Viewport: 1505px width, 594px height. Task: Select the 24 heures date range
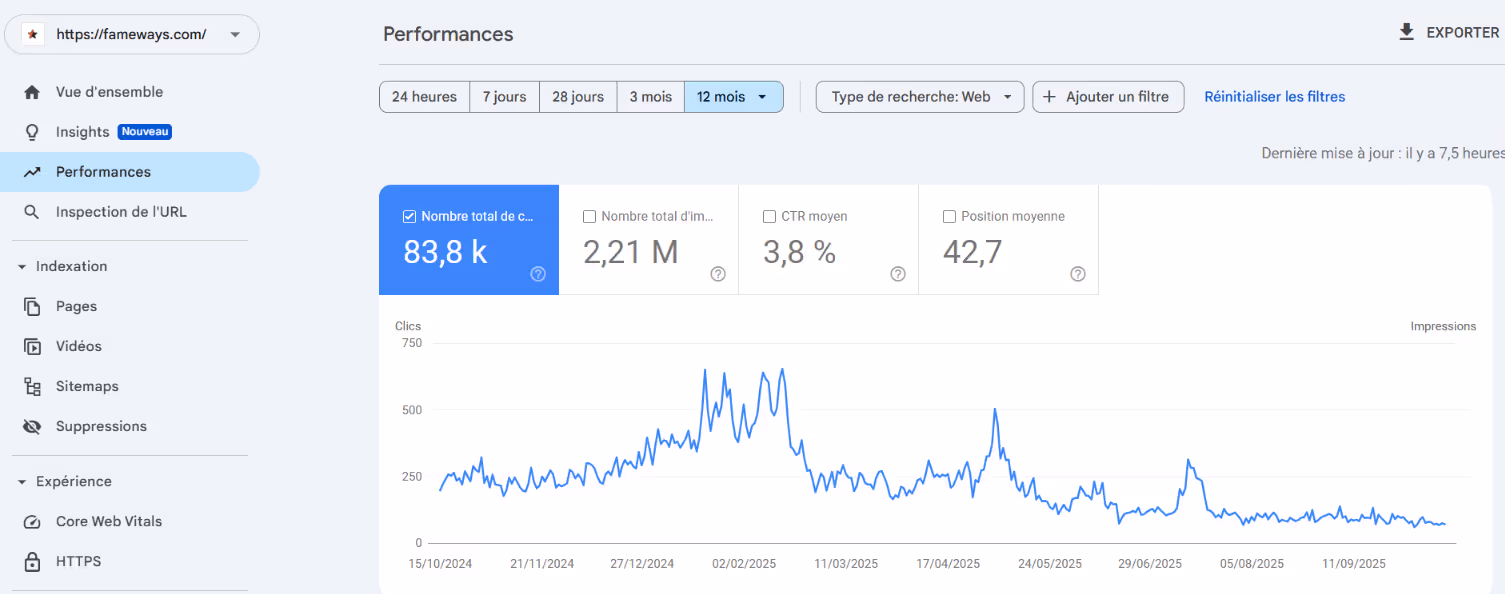(x=424, y=97)
